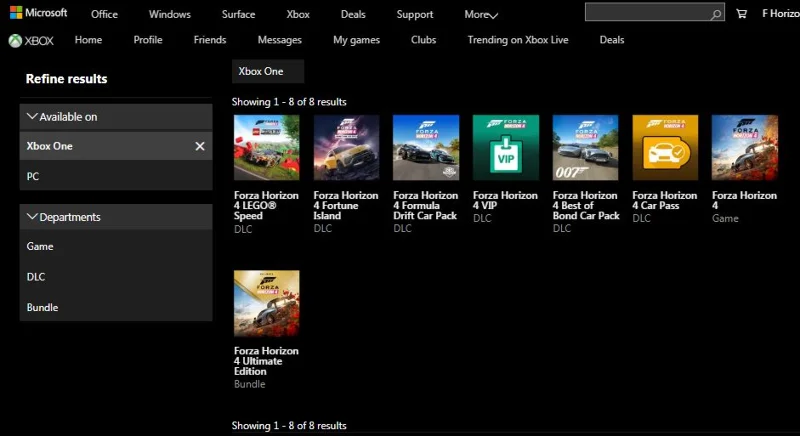This screenshot has width=800, height=436.
Task: Click the top search input field
Action: [646, 13]
